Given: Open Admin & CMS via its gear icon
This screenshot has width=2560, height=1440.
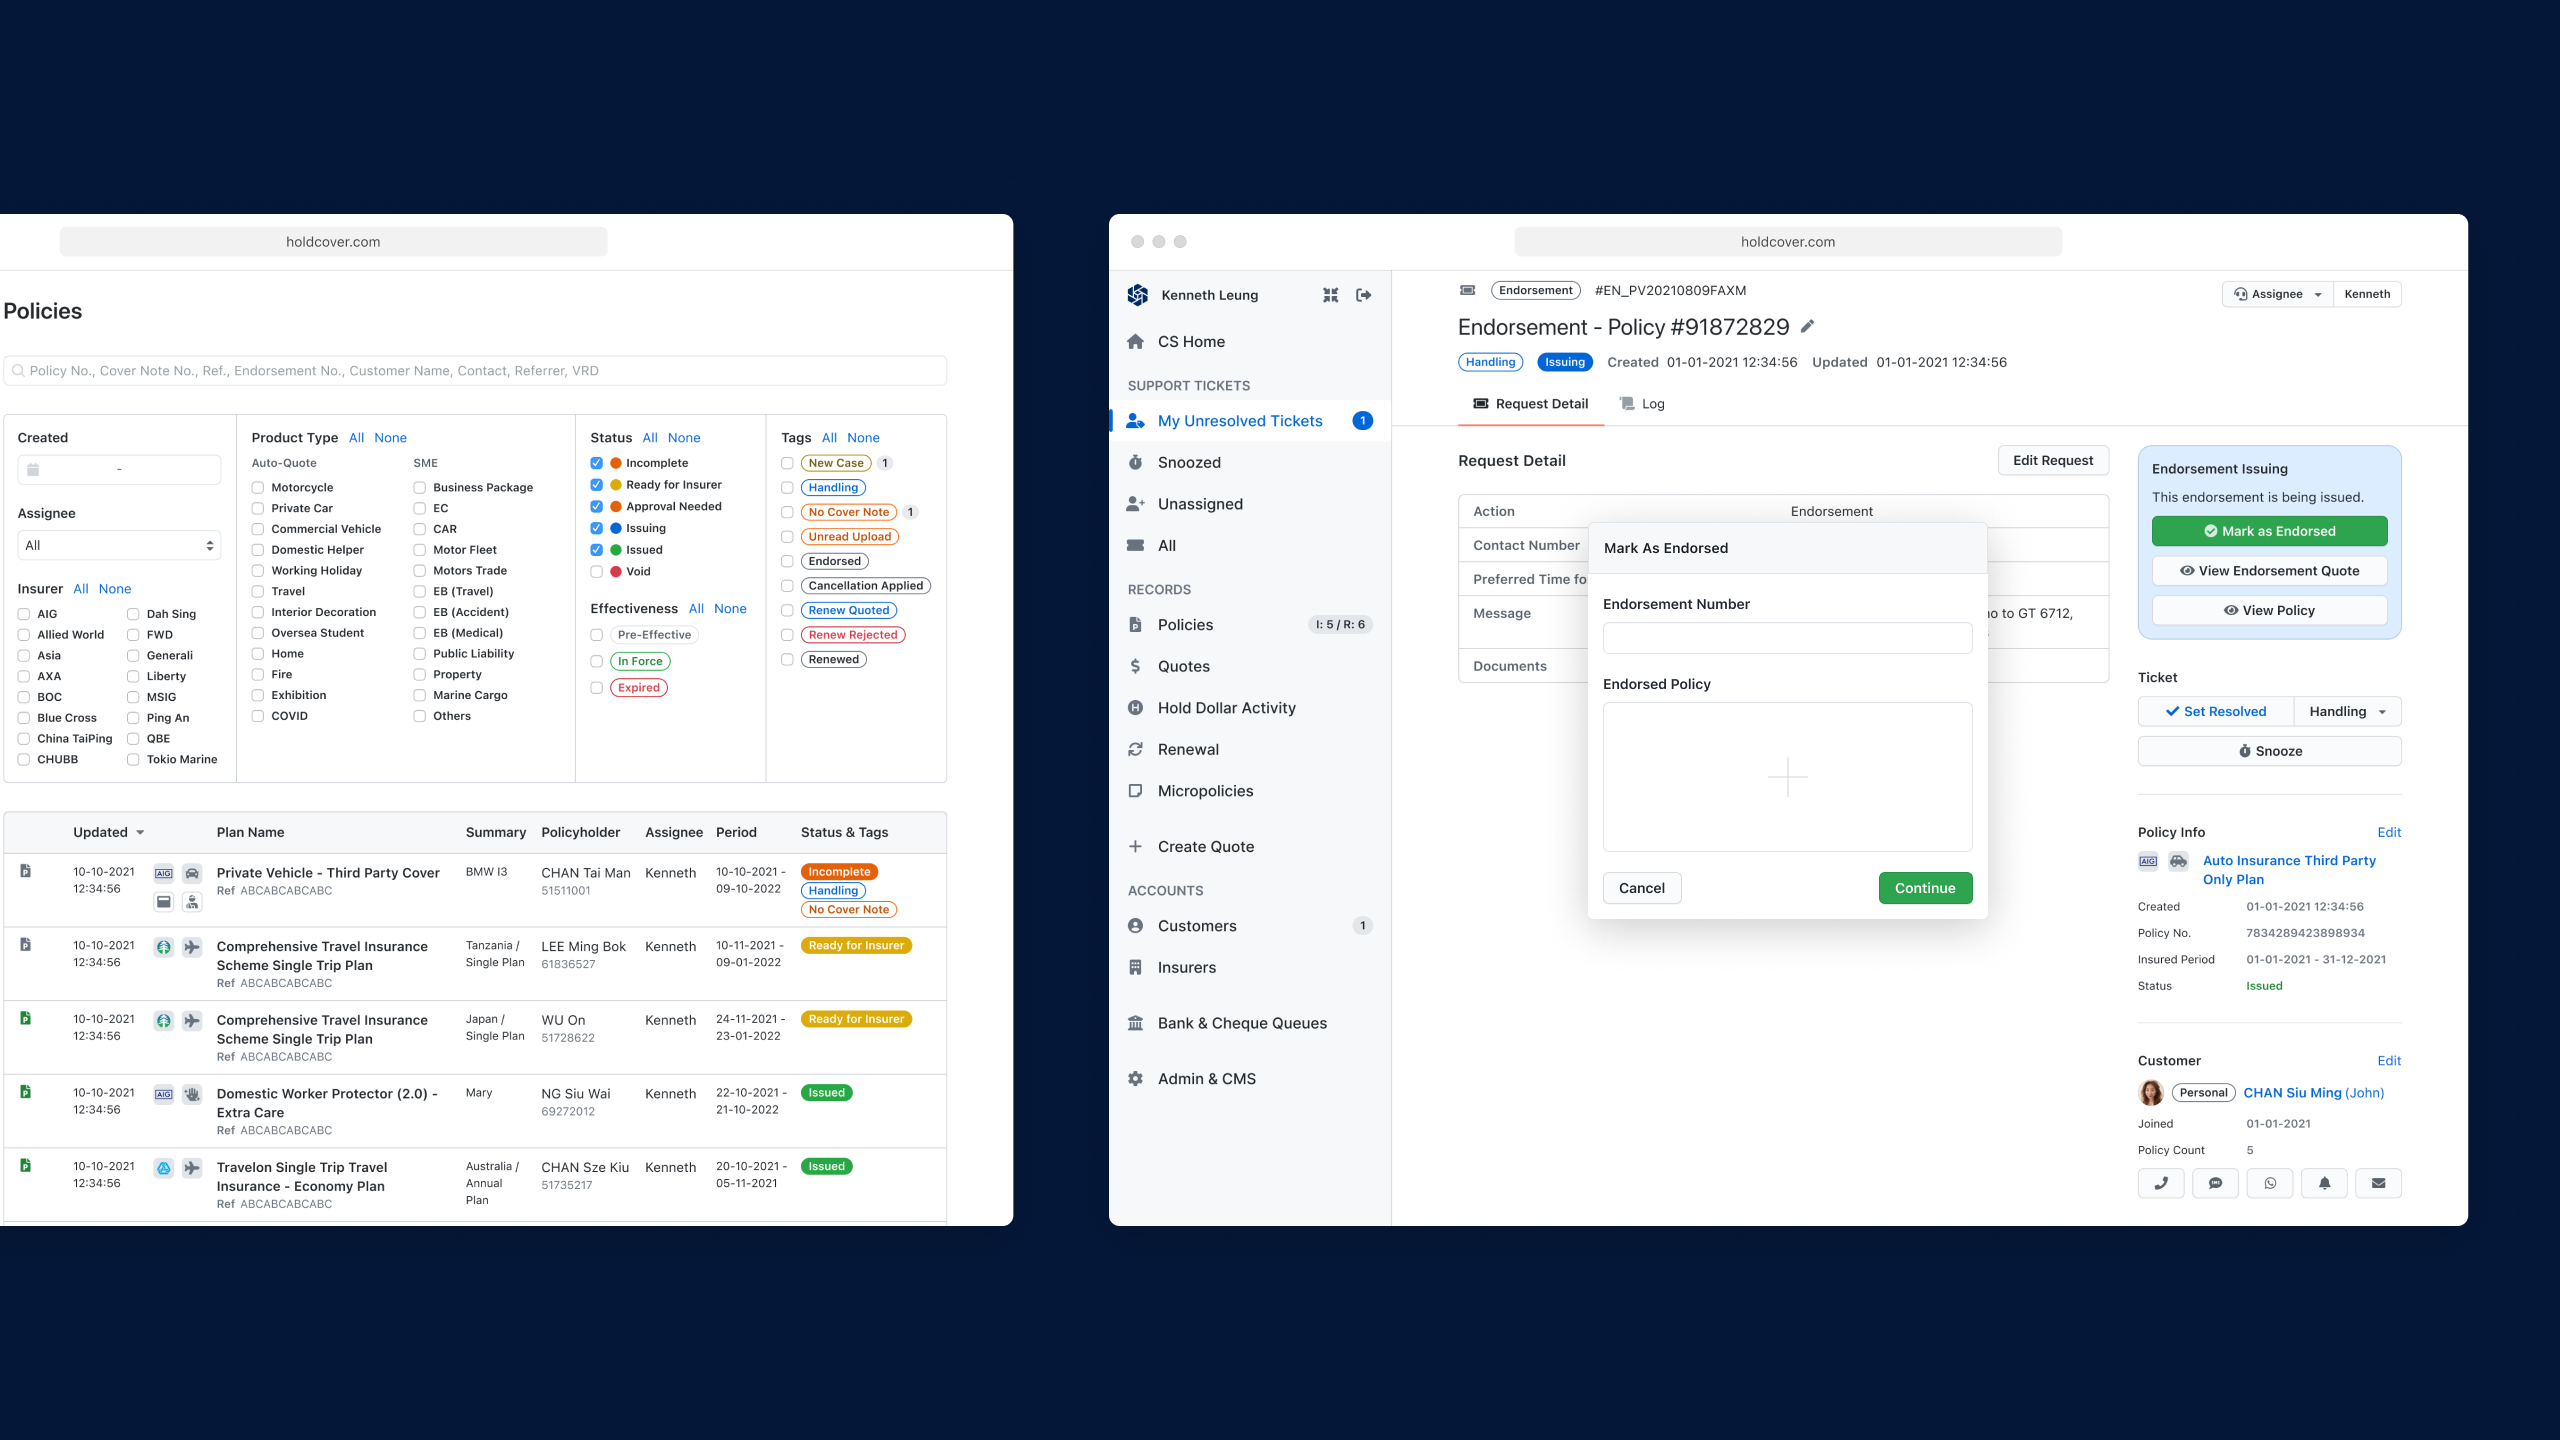Looking at the screenshot, I should (x=1136, y=1078).
